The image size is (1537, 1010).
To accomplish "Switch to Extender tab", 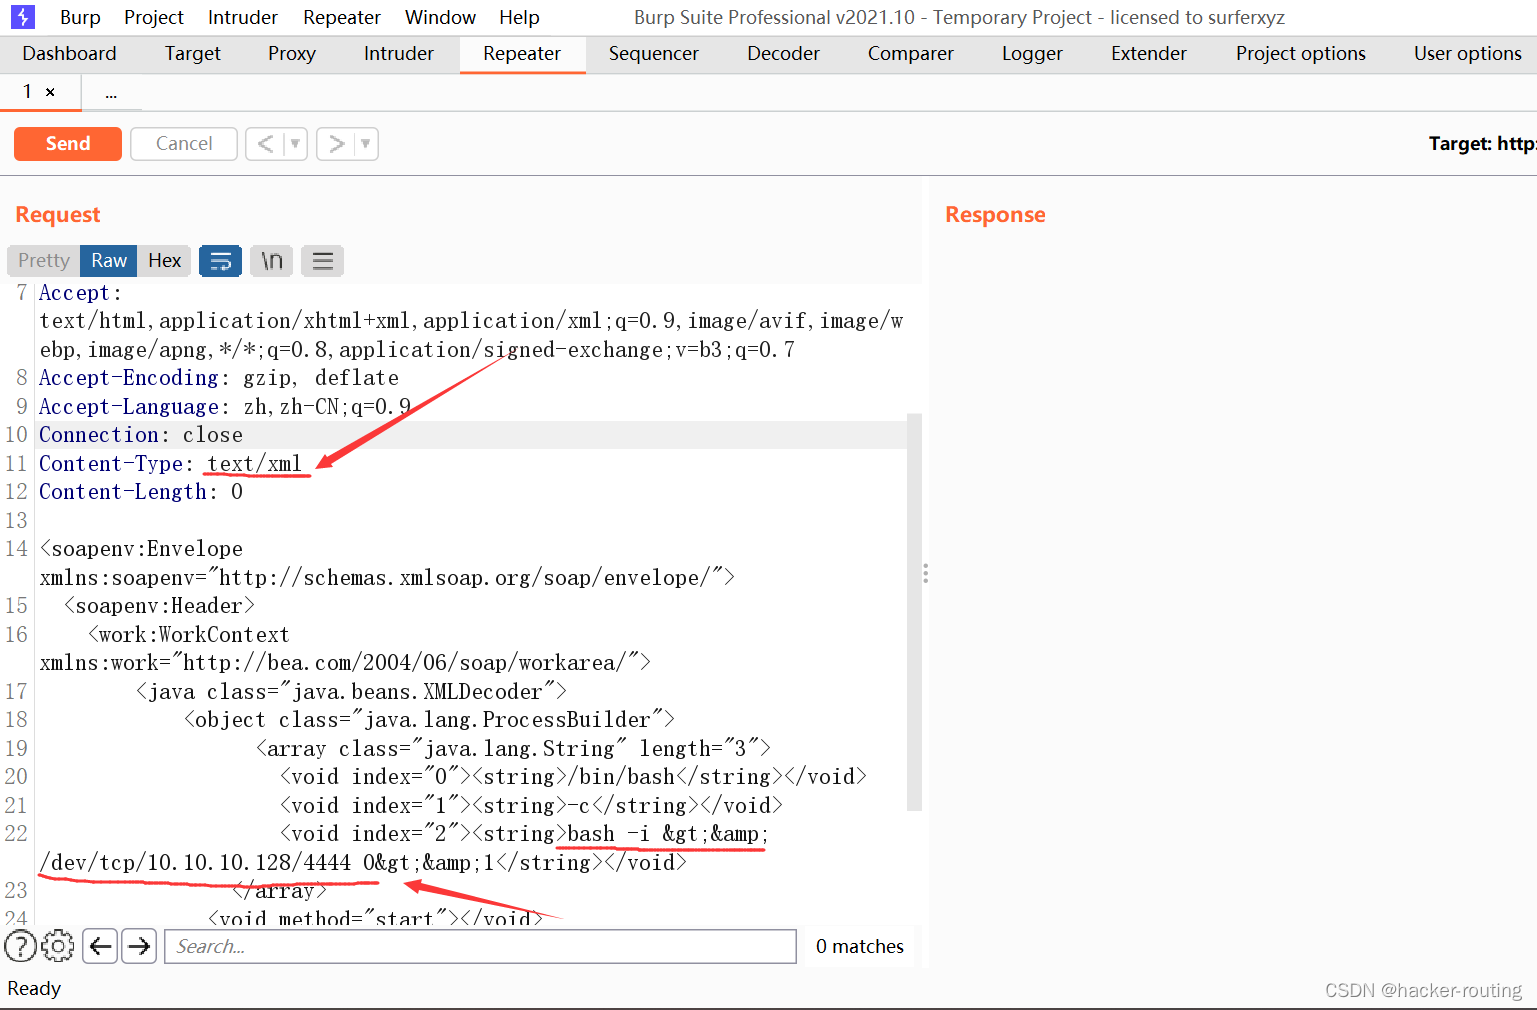I will [x=1149, y=54].
